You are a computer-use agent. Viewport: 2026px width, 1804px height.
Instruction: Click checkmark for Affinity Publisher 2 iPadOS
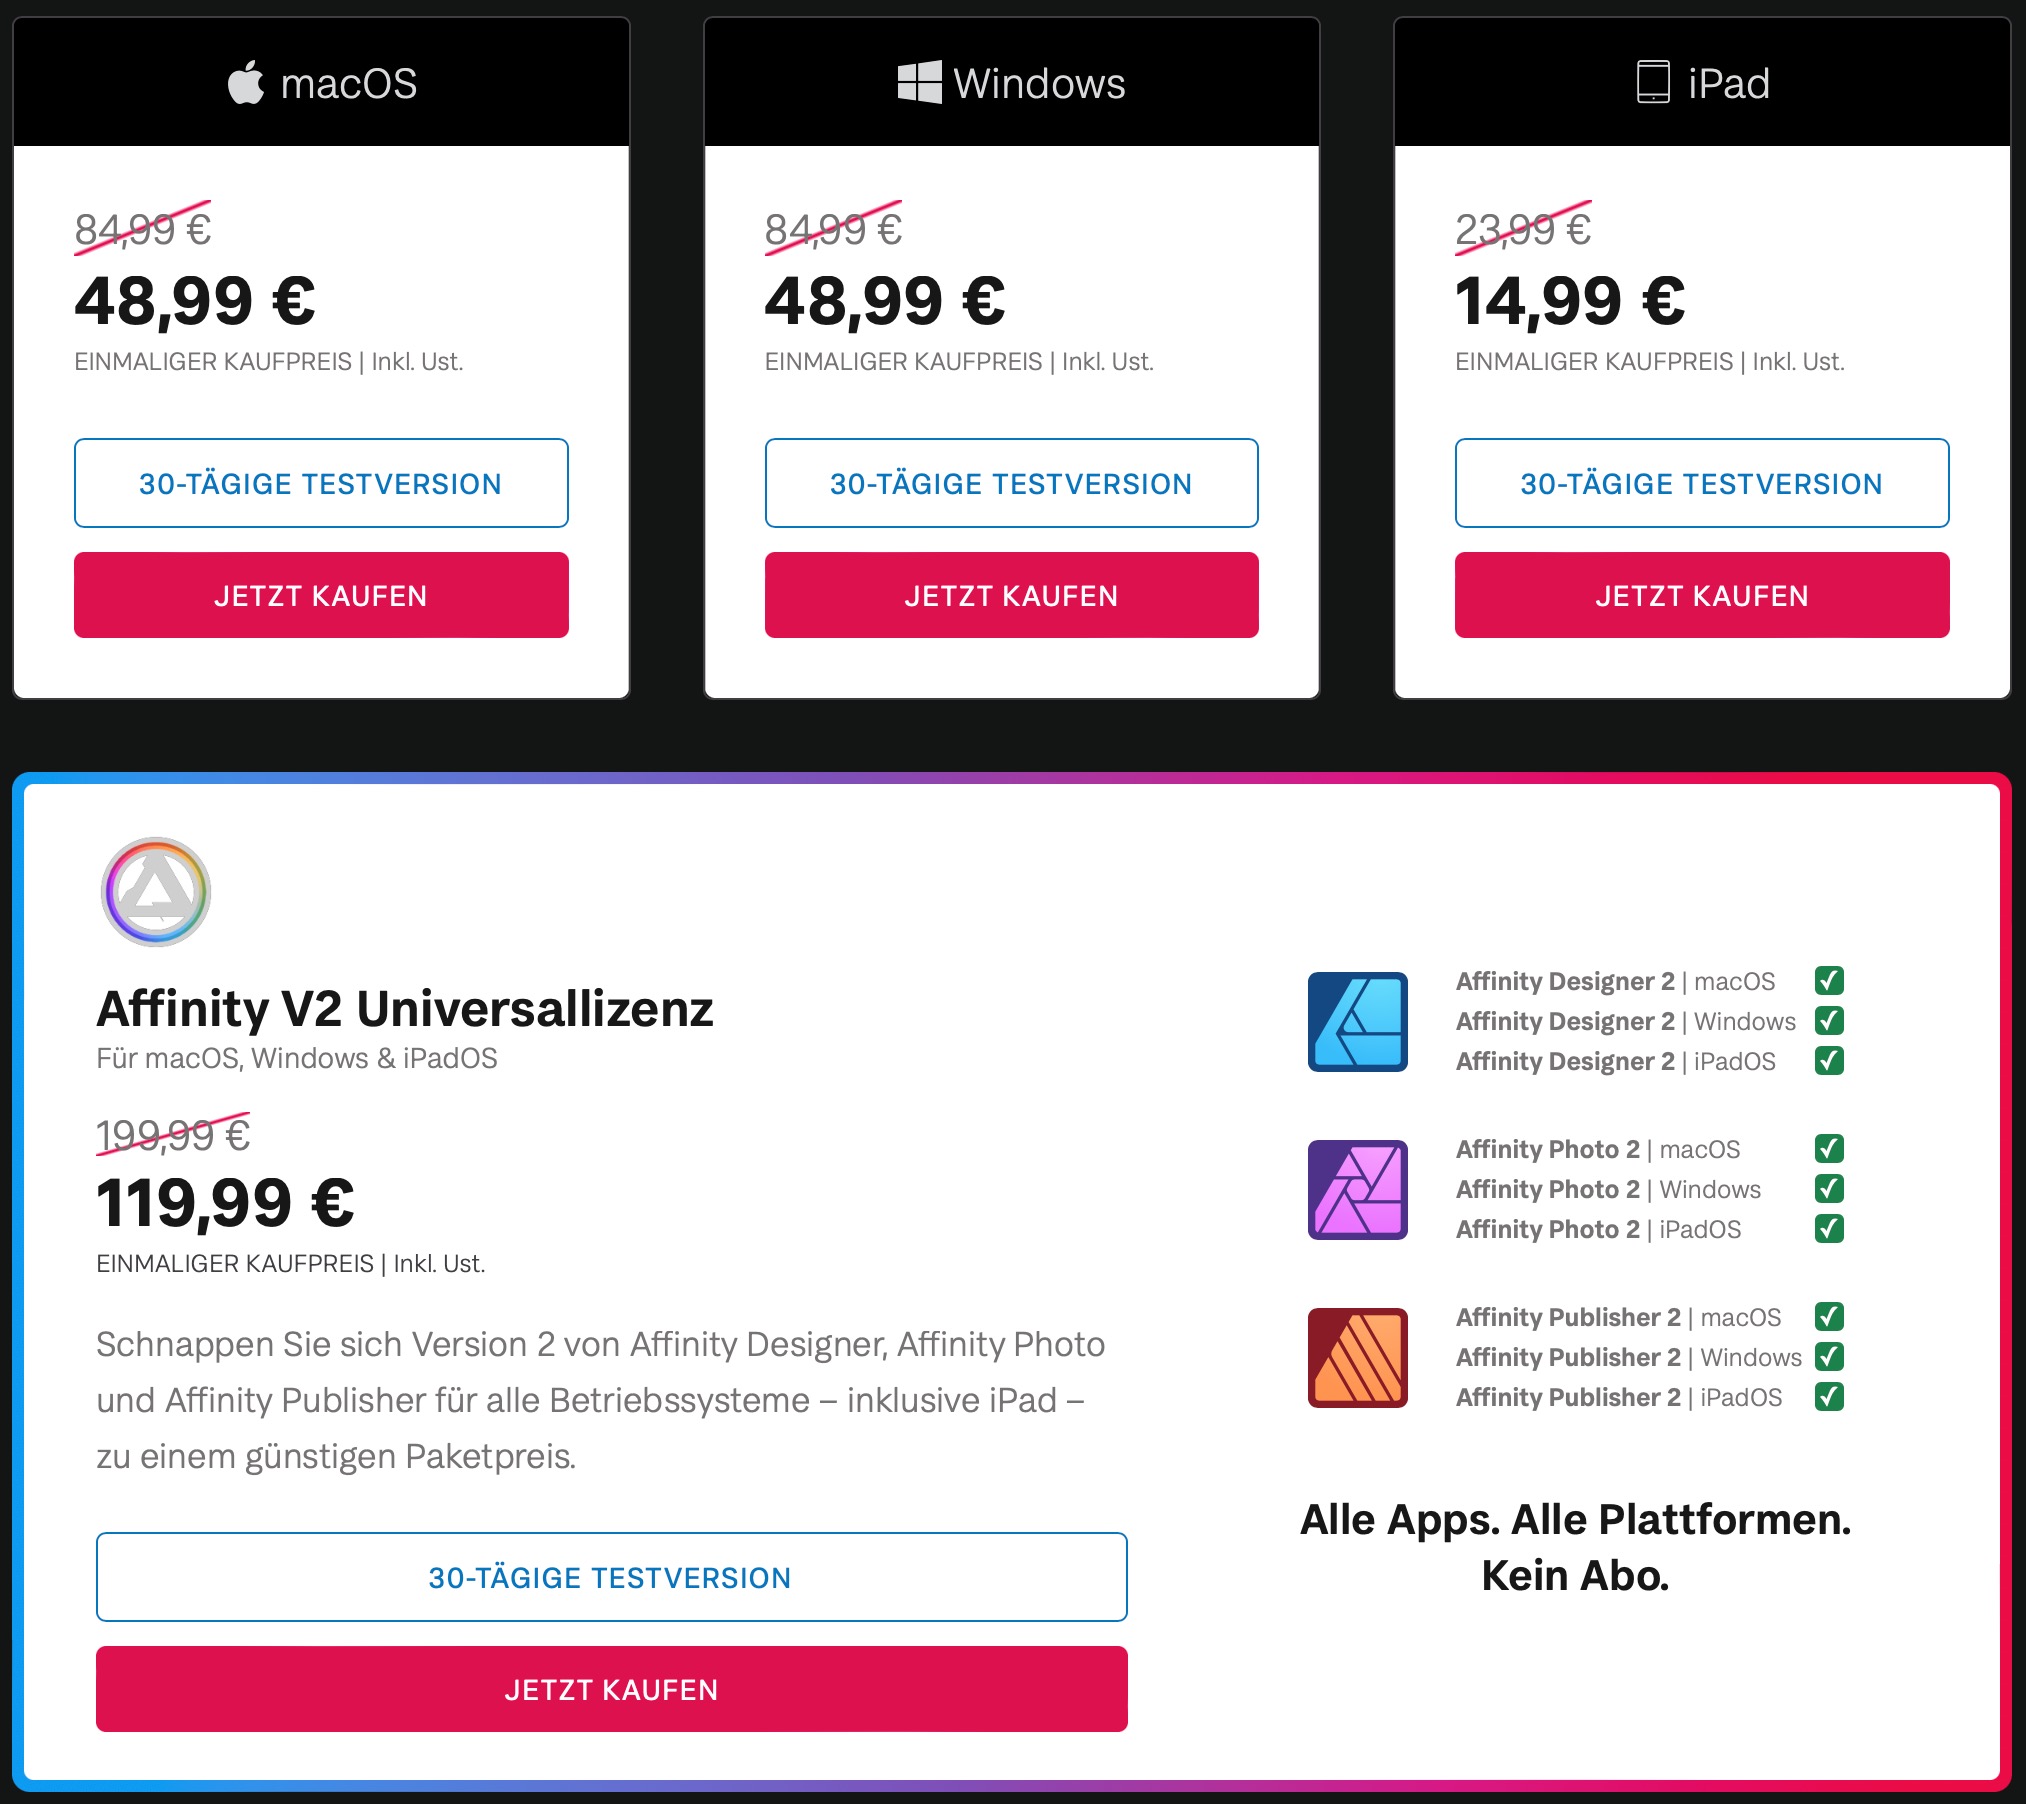coord(1829,1396)
